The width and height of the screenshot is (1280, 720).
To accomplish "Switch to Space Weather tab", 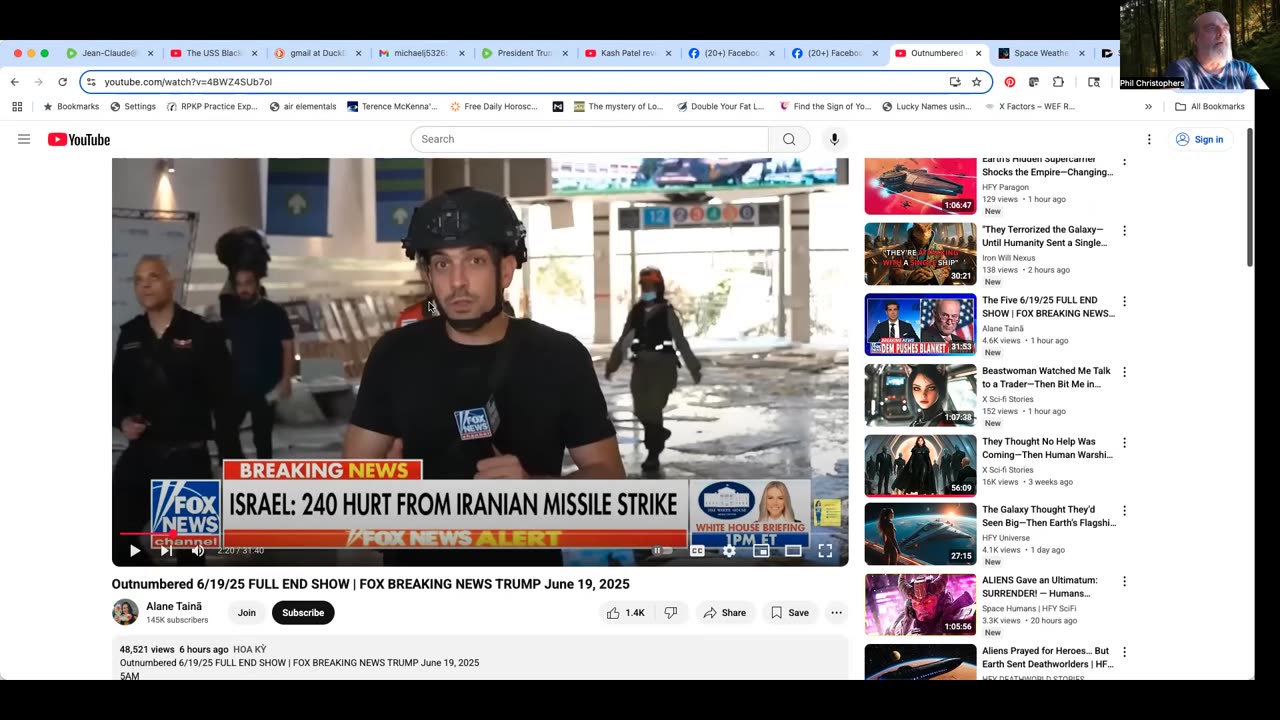I will click(x=1043, y=53).
